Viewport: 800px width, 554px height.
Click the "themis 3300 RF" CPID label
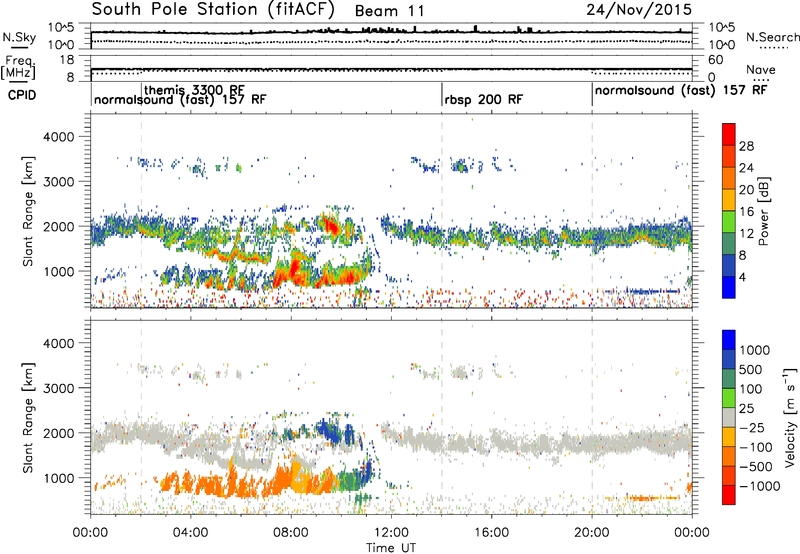pyautogui.click(x=194, y=90)
